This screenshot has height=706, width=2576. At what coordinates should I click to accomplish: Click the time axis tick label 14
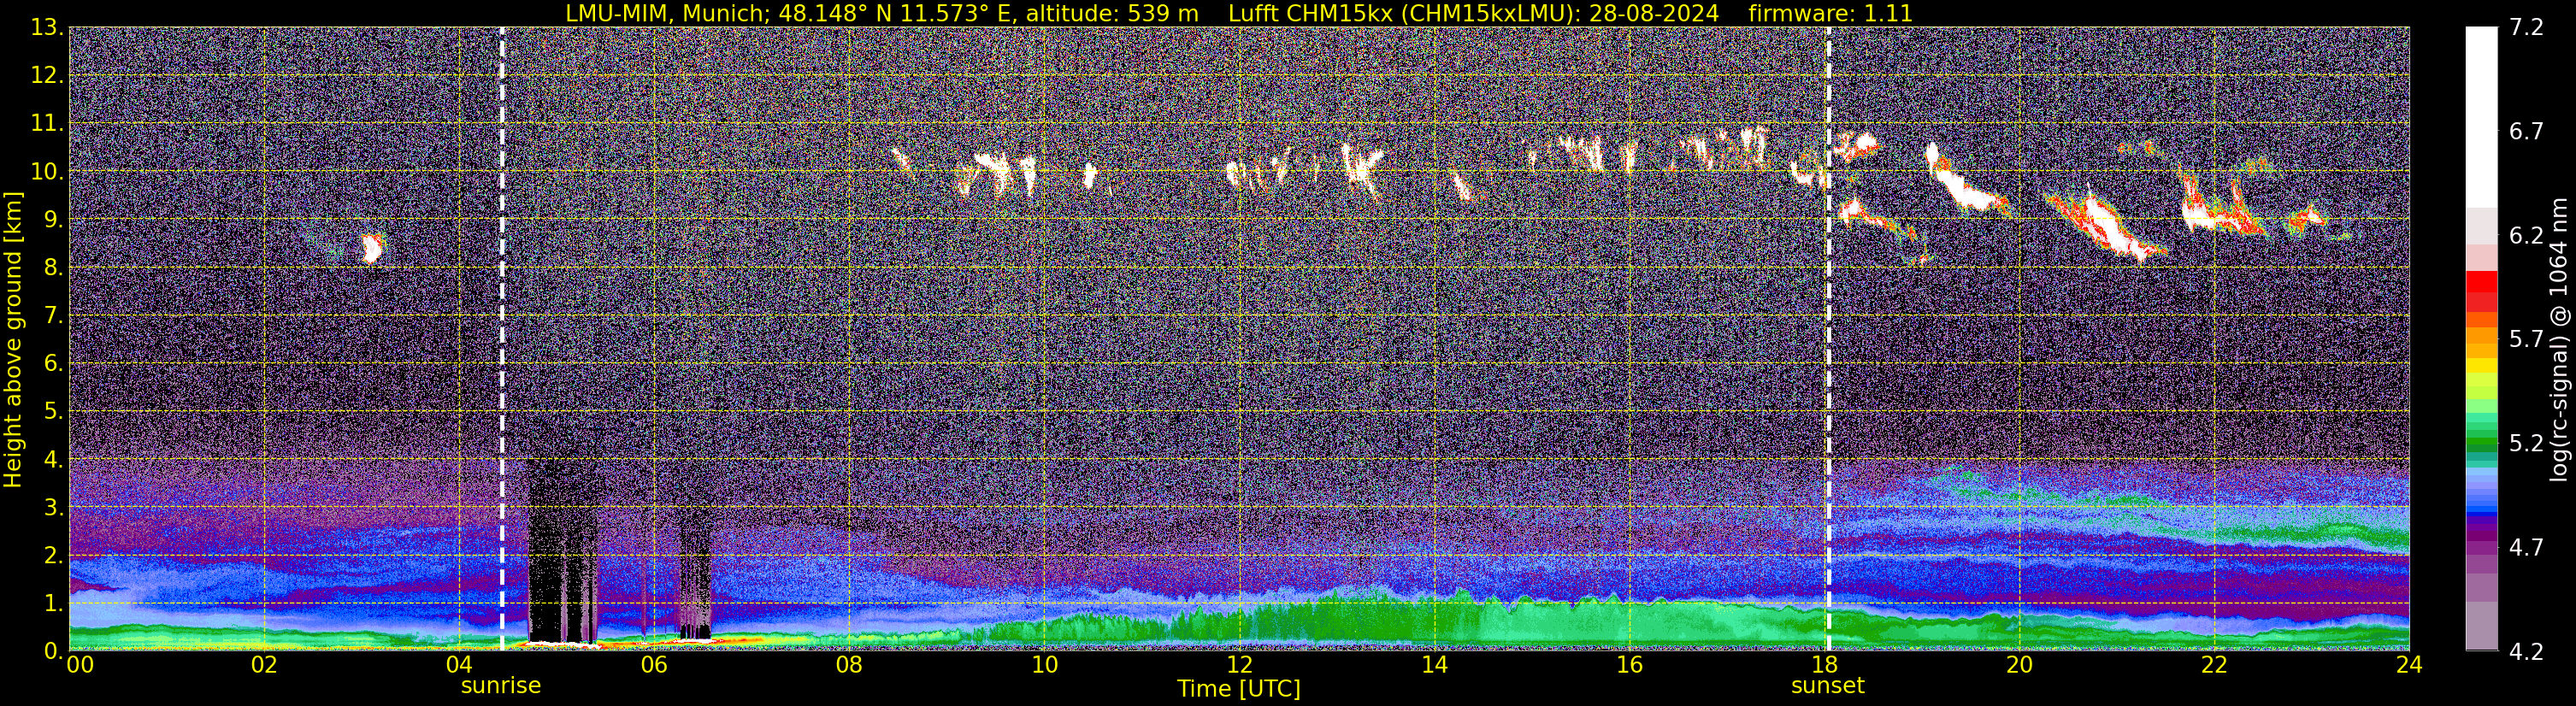[1434, 665]
